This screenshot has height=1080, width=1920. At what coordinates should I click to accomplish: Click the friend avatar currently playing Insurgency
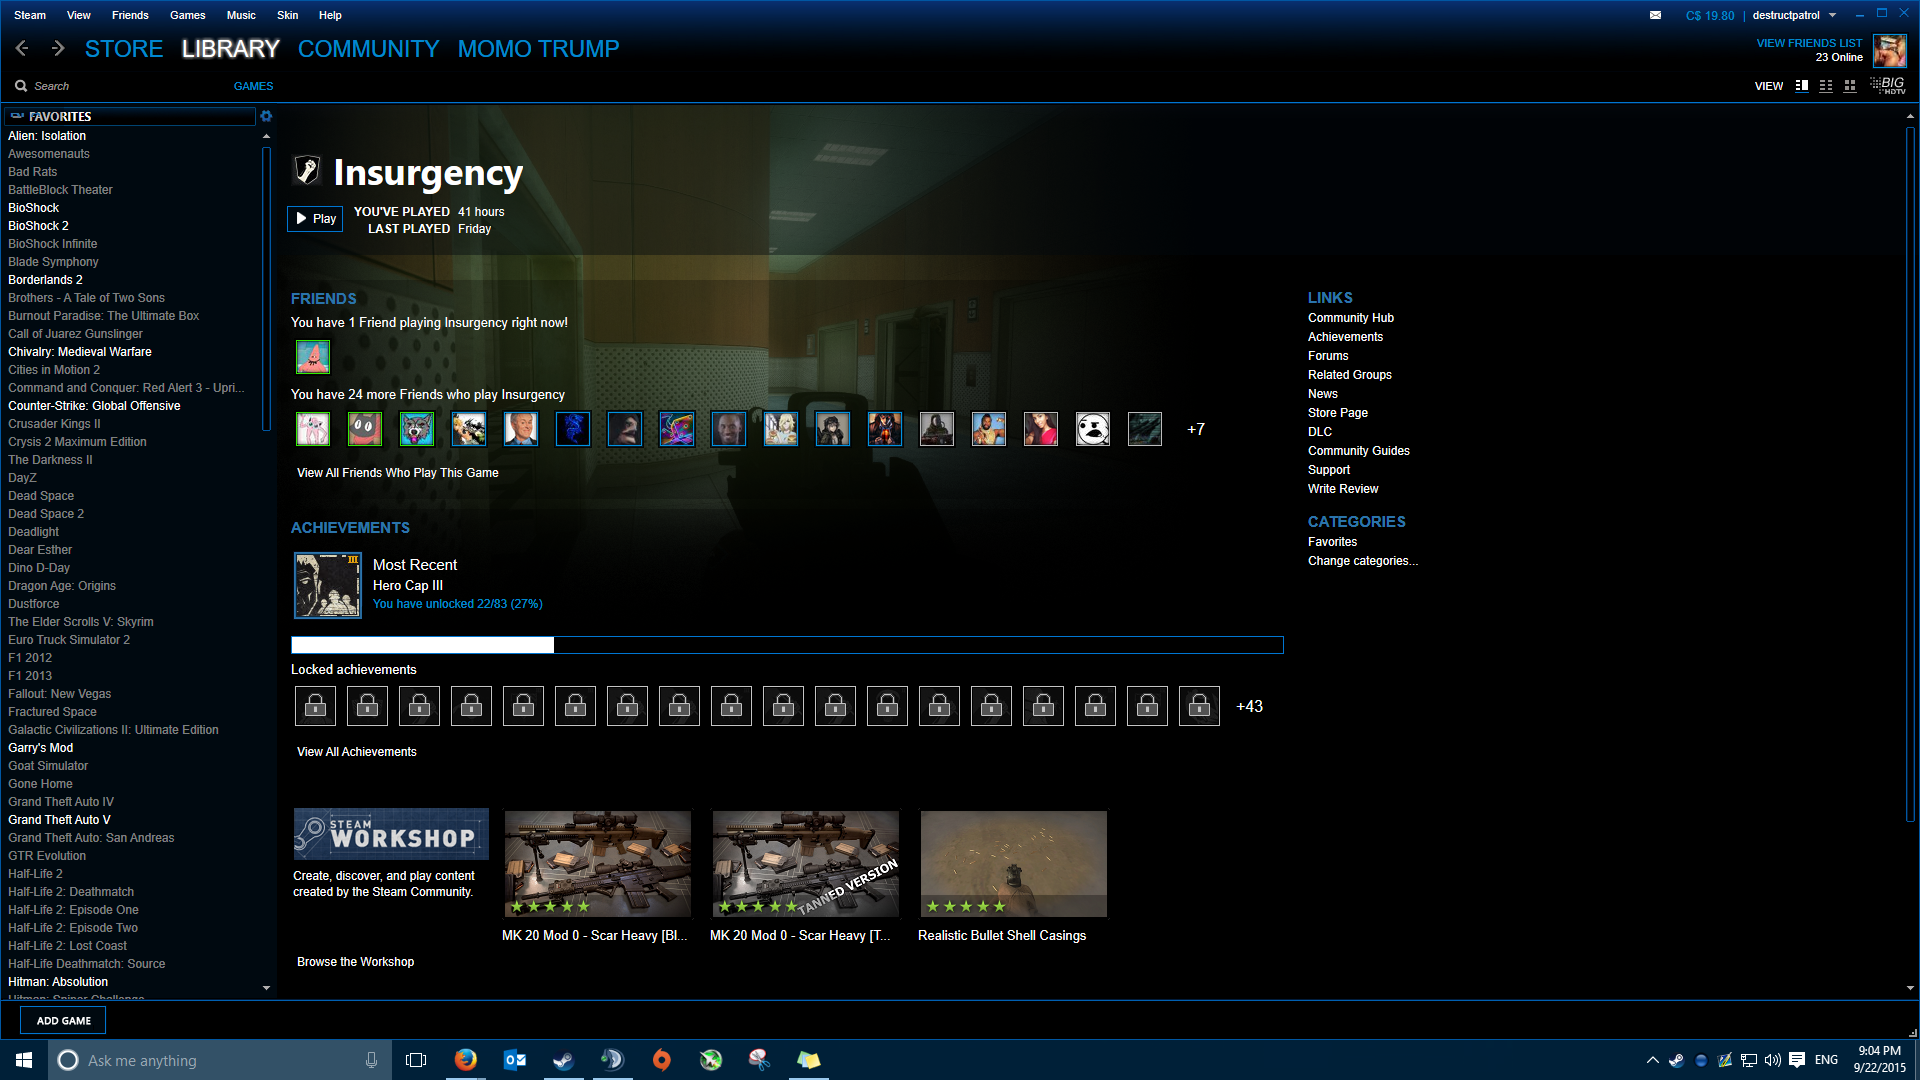(x=313, y=357)
